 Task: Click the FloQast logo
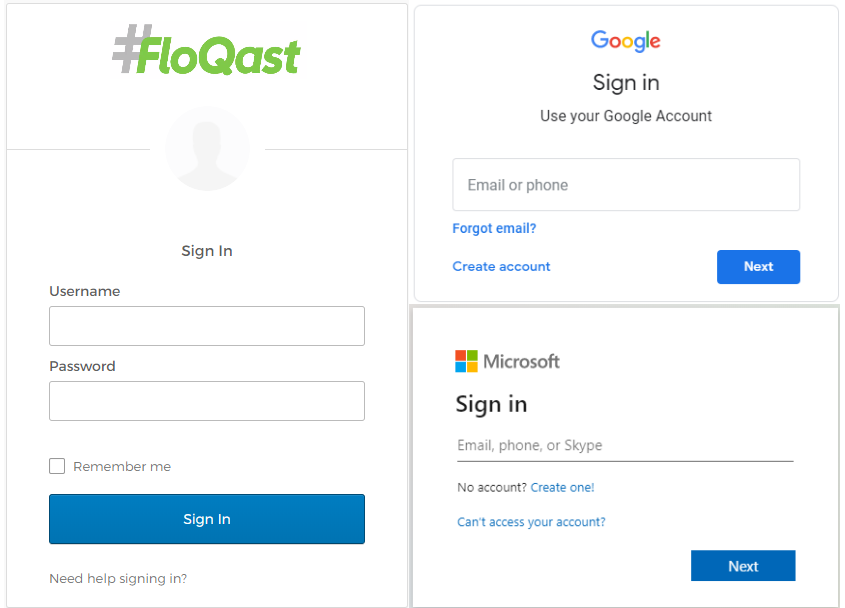[206, 50]
